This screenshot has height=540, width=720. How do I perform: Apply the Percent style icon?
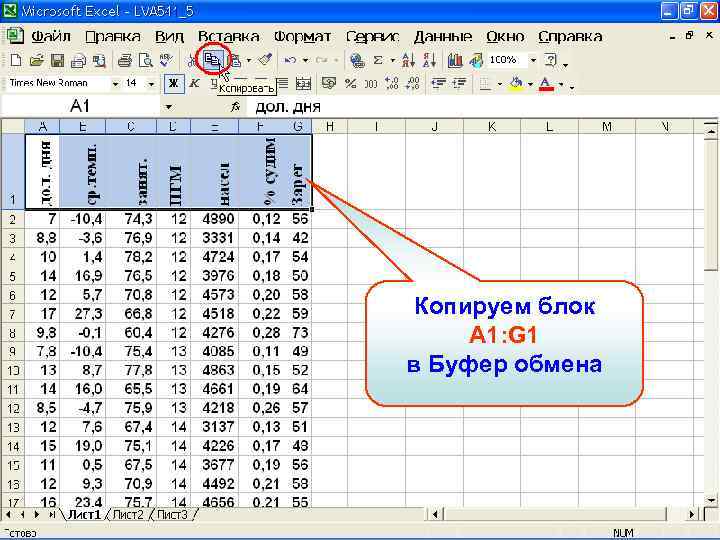point(350,84)
